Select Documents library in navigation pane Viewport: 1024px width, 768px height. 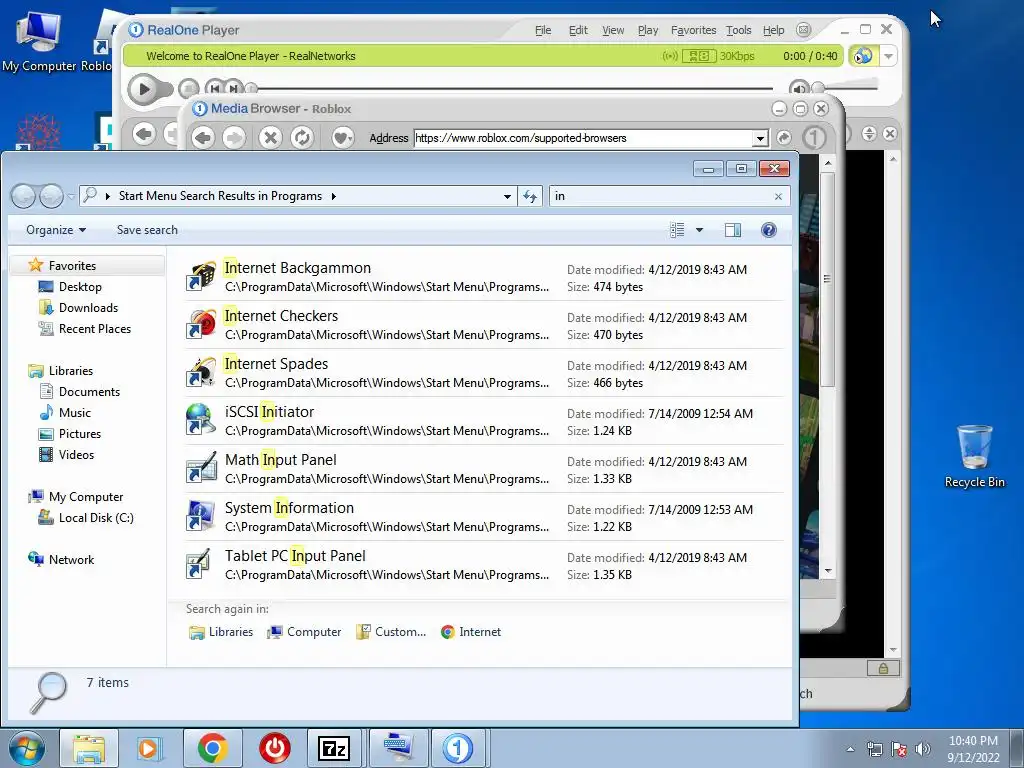click(x=89, y=392)
